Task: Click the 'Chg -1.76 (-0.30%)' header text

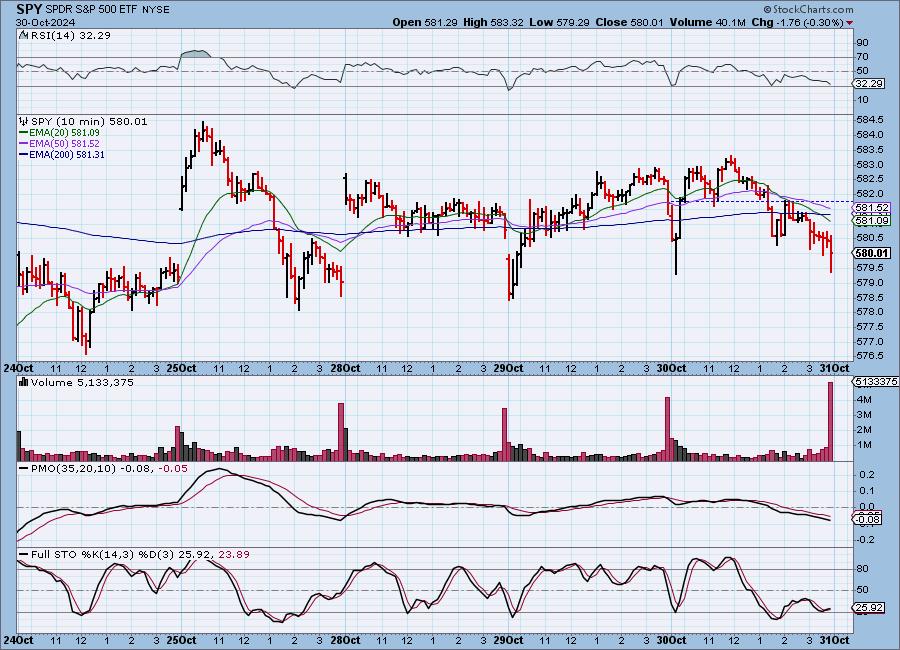Action: pos(797,22)
